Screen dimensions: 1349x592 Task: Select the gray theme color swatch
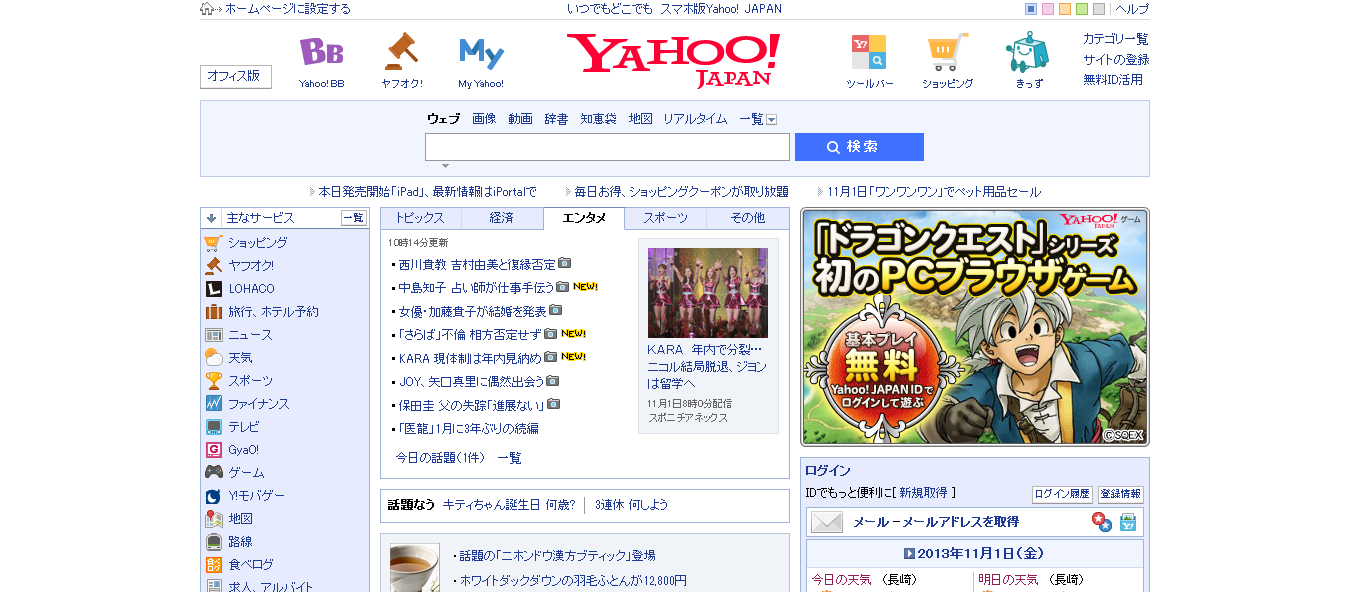(x=1099, y=9)
